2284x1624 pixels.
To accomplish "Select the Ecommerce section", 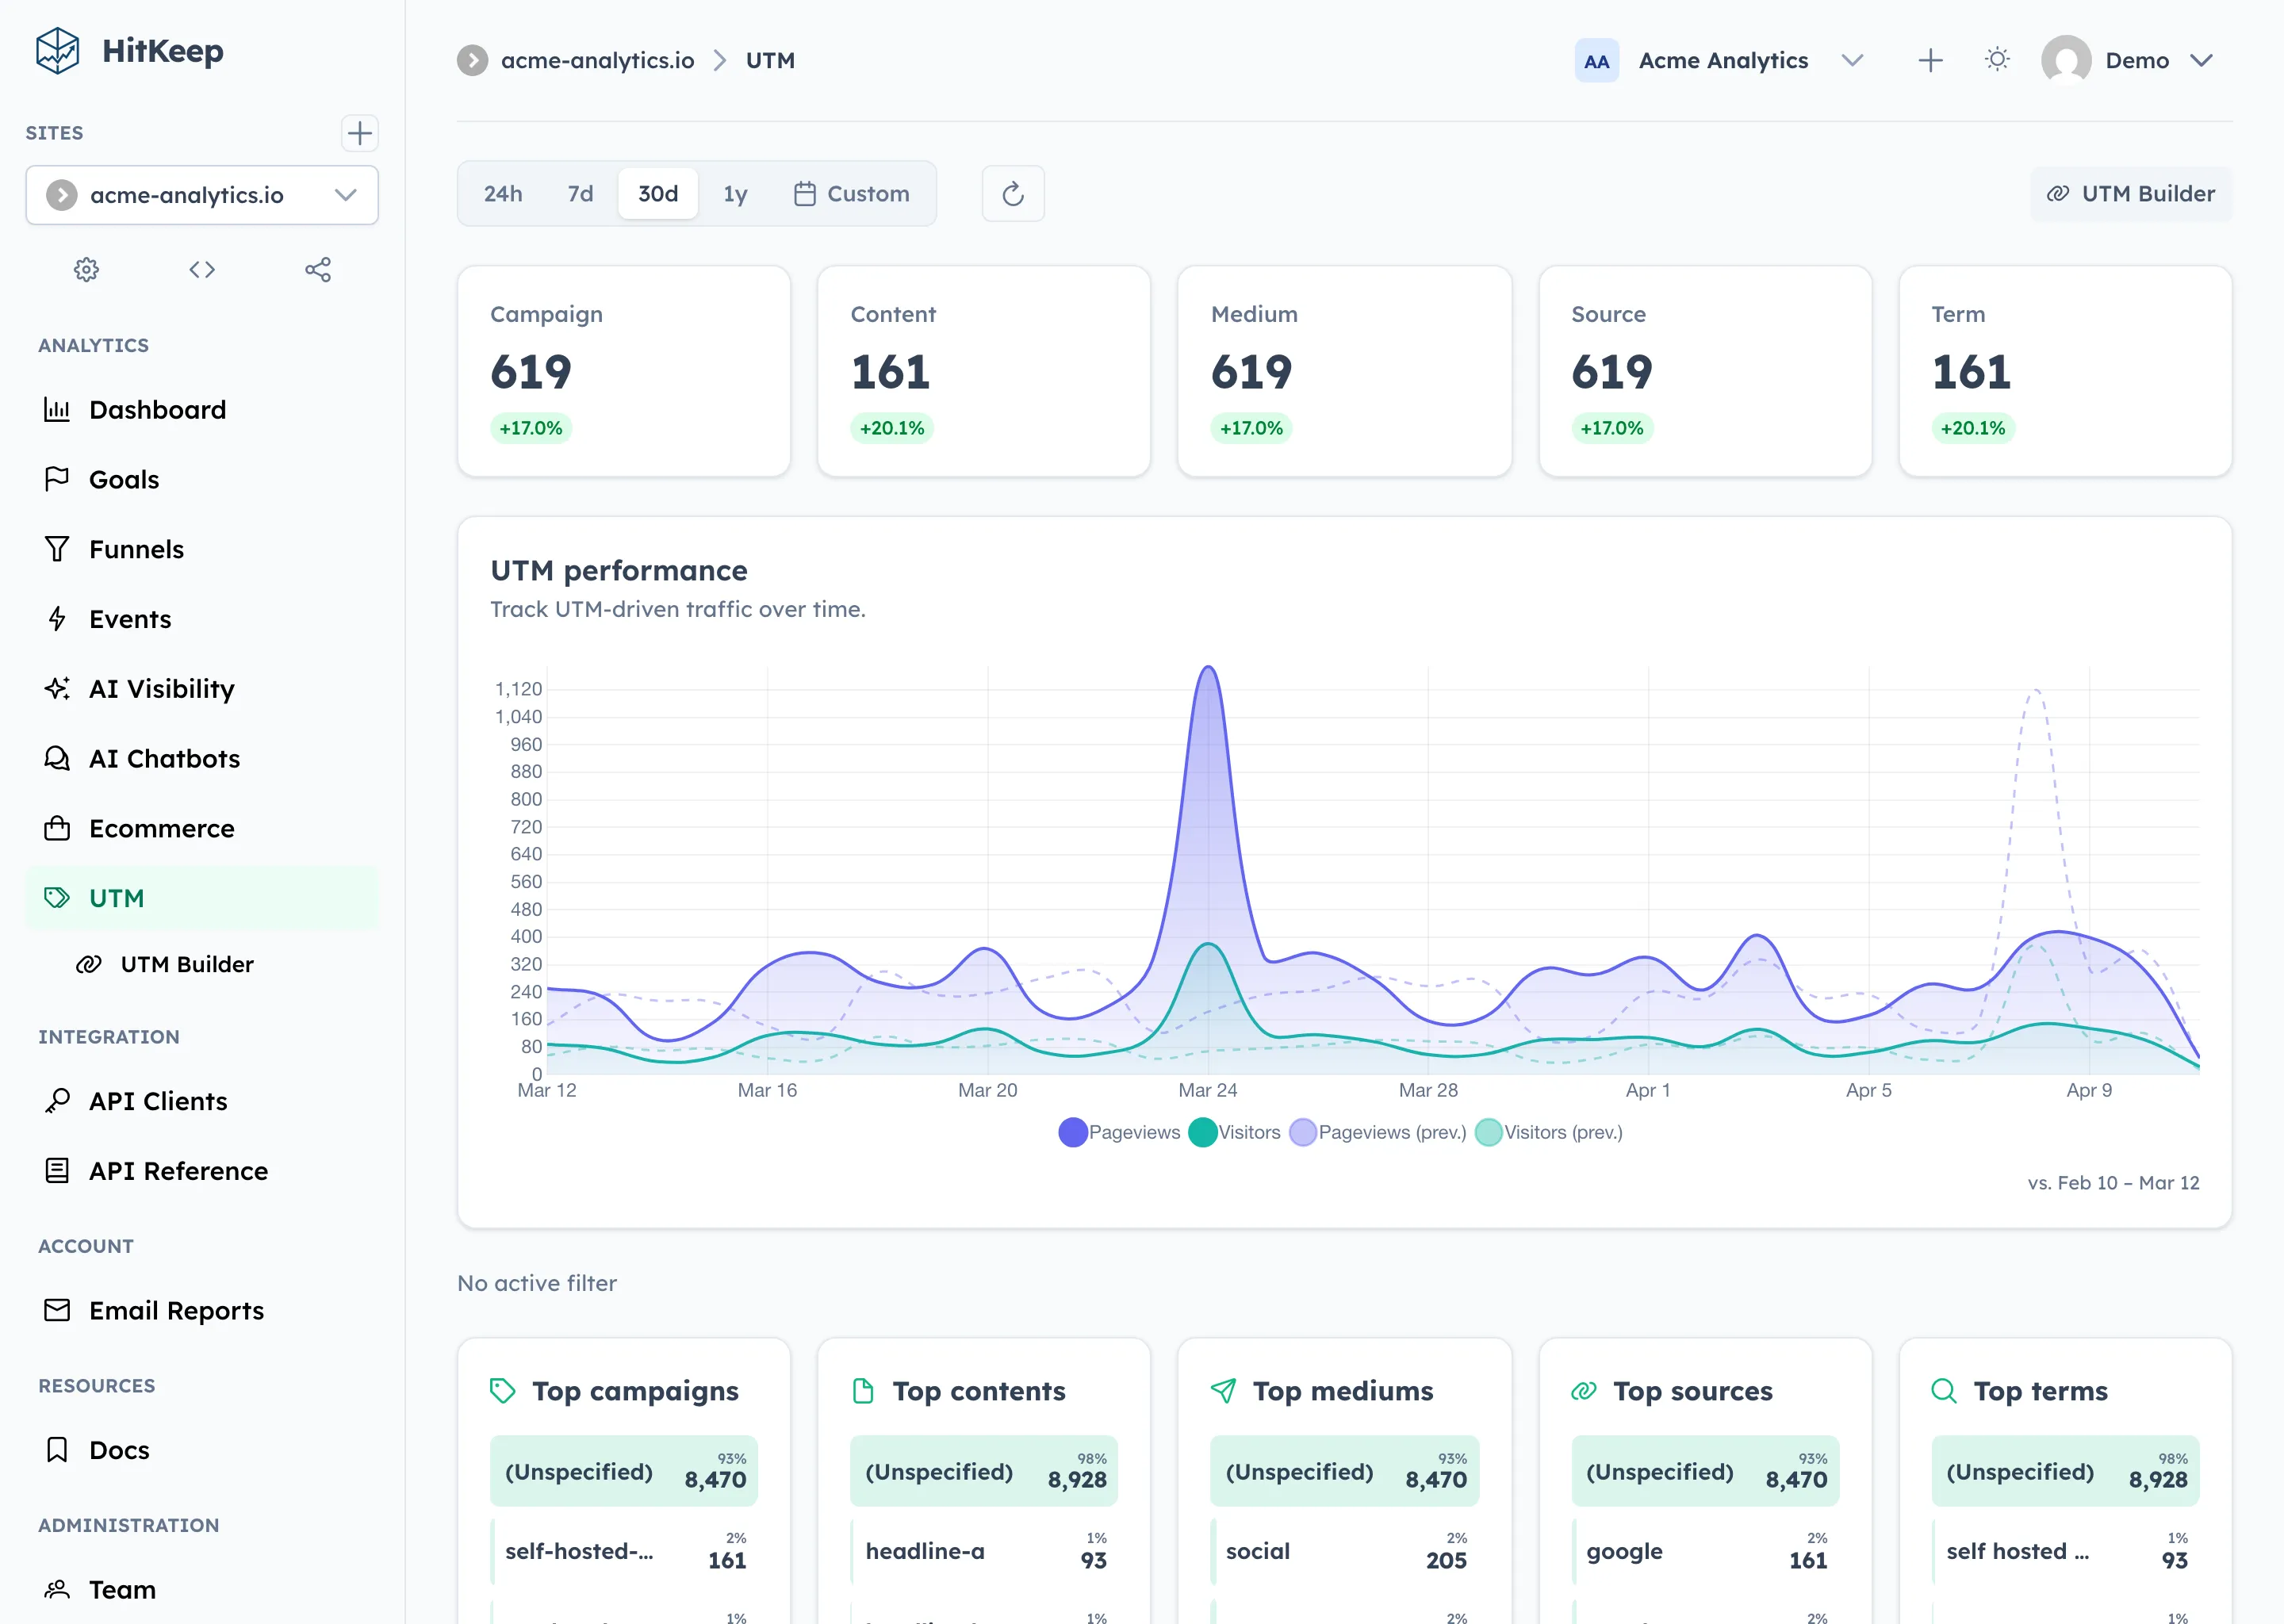I will [161, 828].
